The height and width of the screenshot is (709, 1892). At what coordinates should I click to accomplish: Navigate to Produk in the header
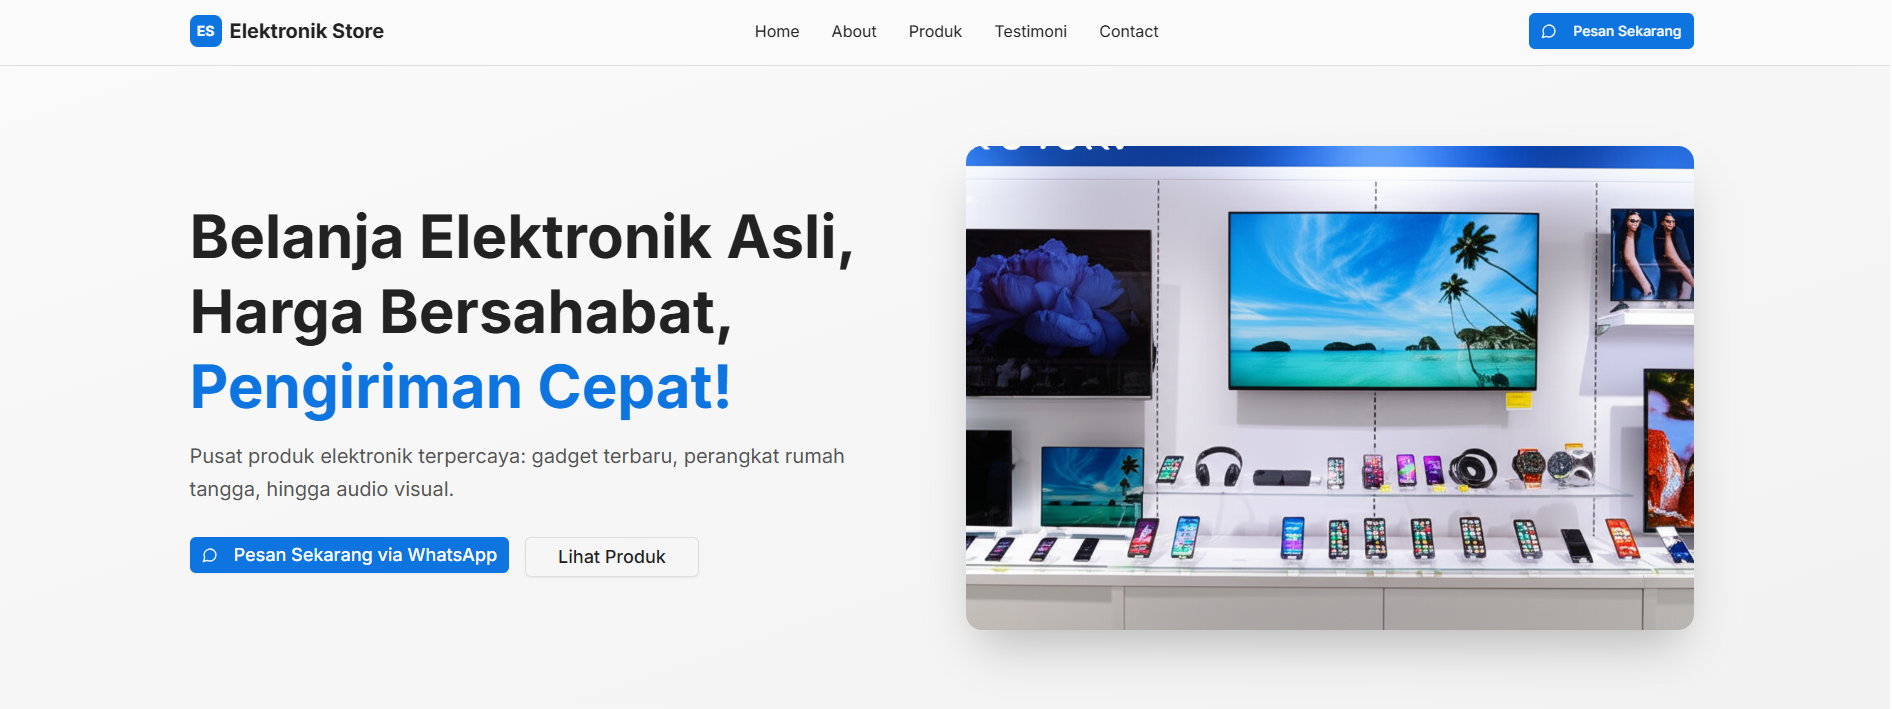click(935, 31)
